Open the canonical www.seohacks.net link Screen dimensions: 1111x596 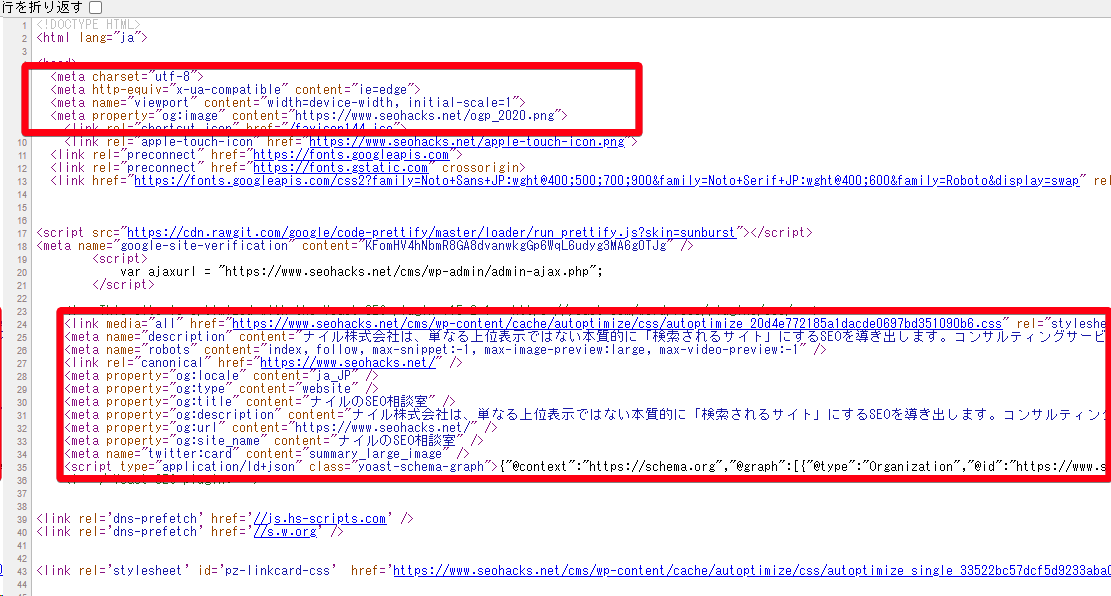click(x=347, y=363)
